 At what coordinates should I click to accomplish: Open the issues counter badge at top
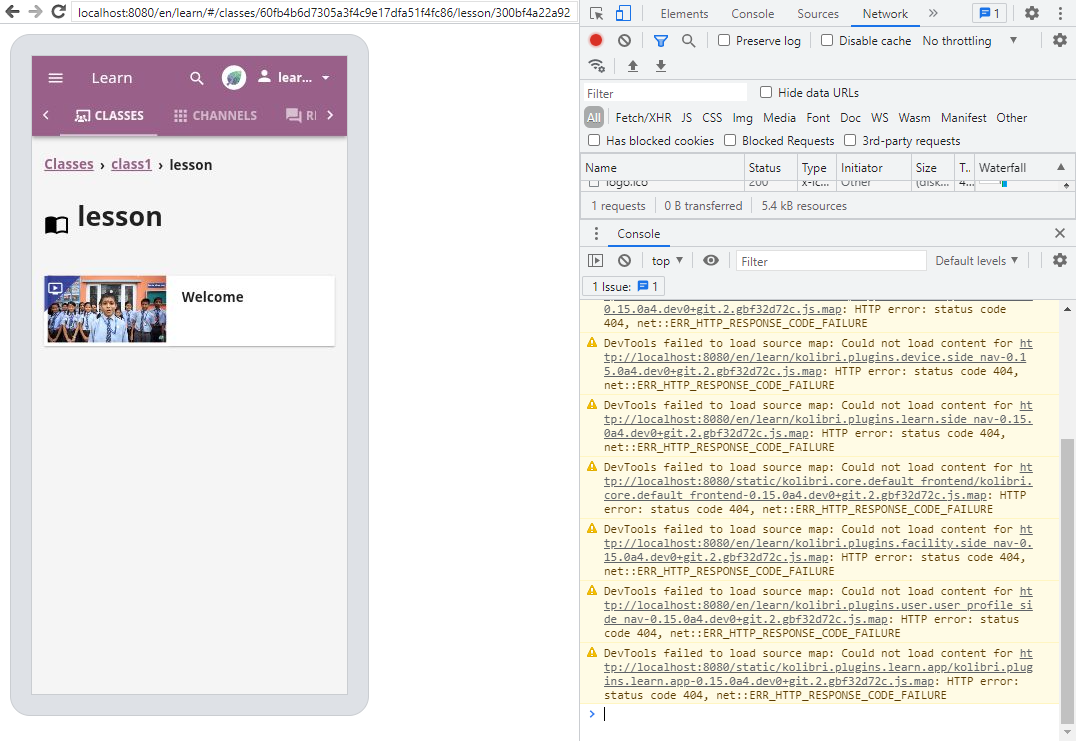tap(989, 14)
